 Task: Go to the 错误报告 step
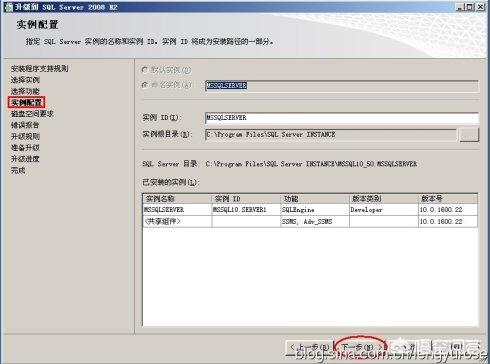point(25,125)
